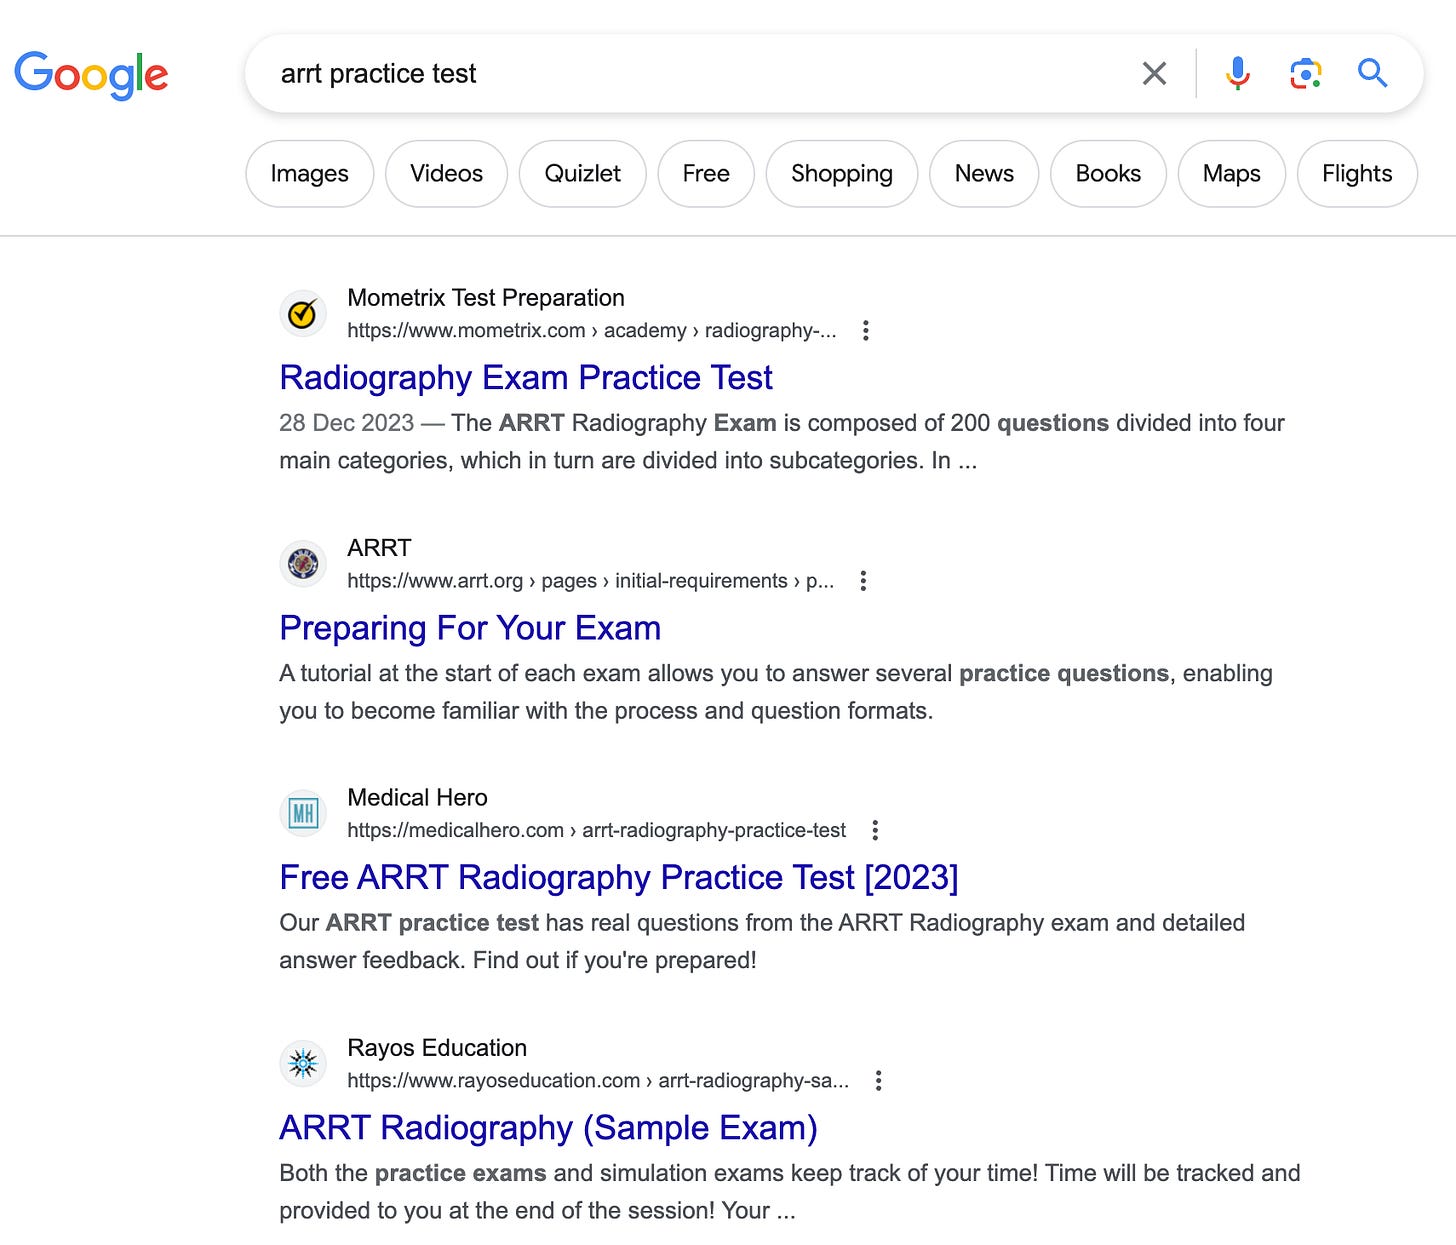Image resolution: width=1456 pixels, height=1245 pixels.
Task: Open more options for ARRT result
Action: 863,581
